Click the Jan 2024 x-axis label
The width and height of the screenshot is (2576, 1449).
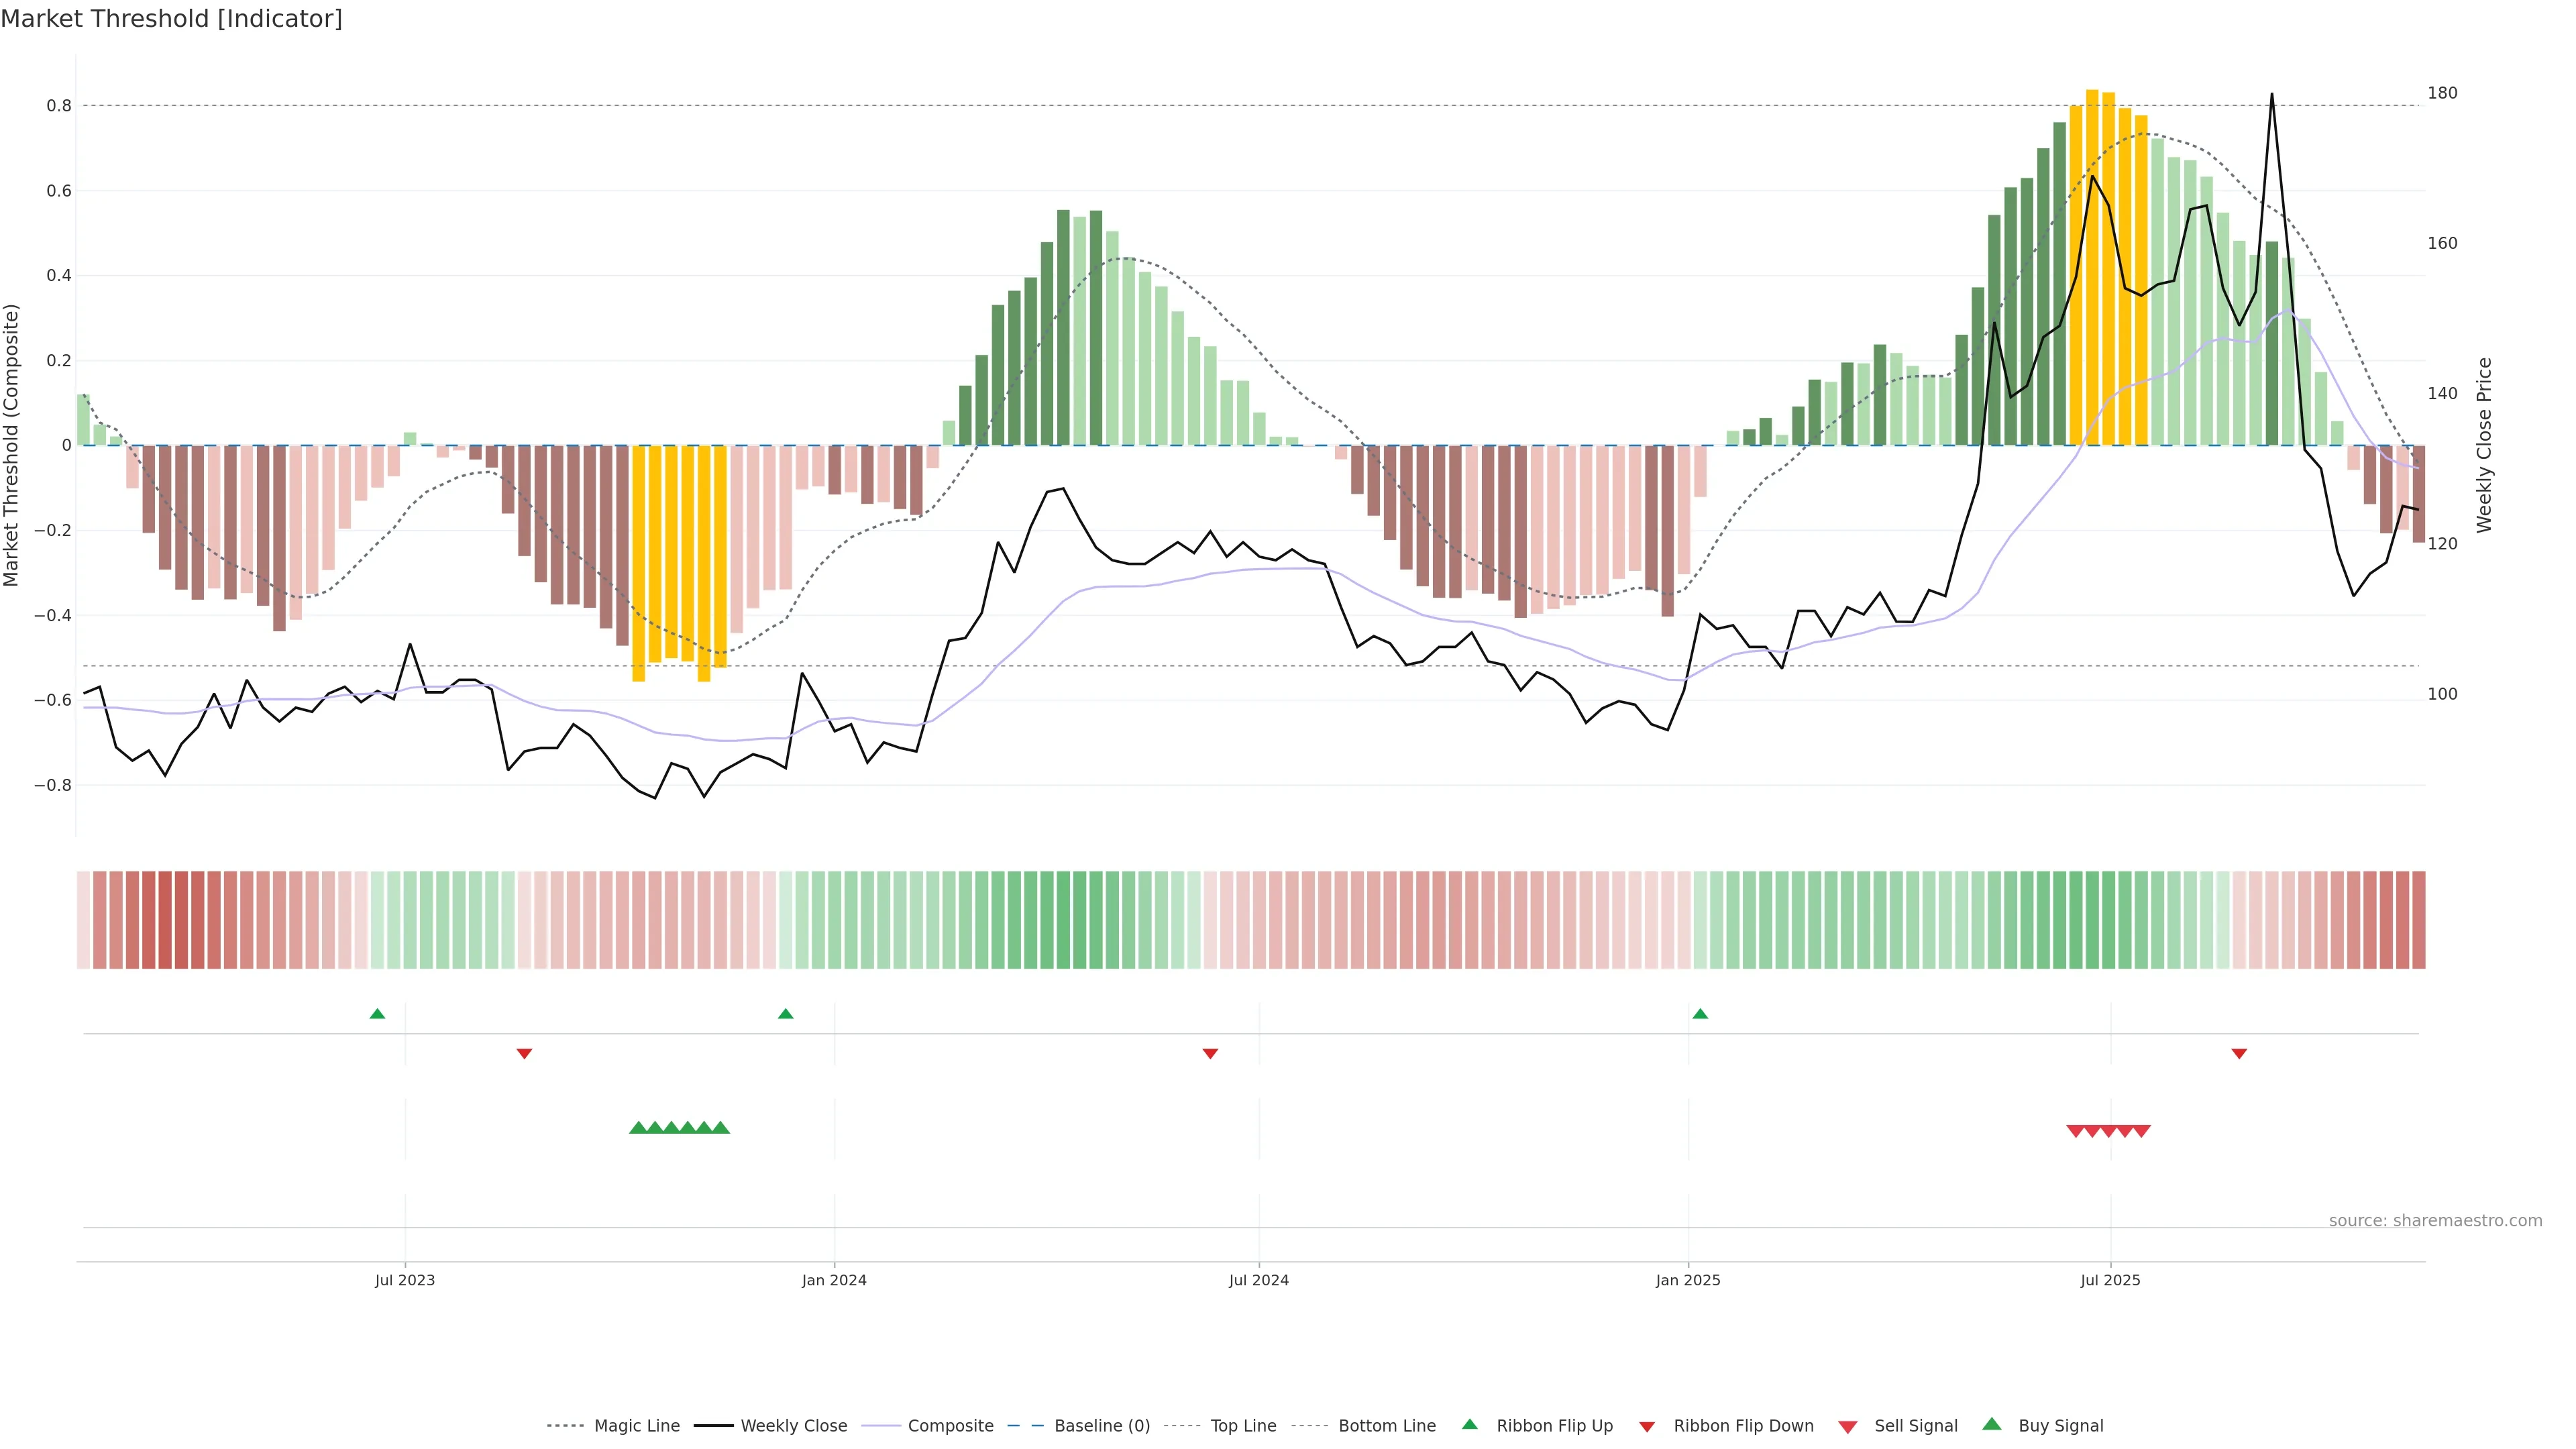pos(834,1280)
